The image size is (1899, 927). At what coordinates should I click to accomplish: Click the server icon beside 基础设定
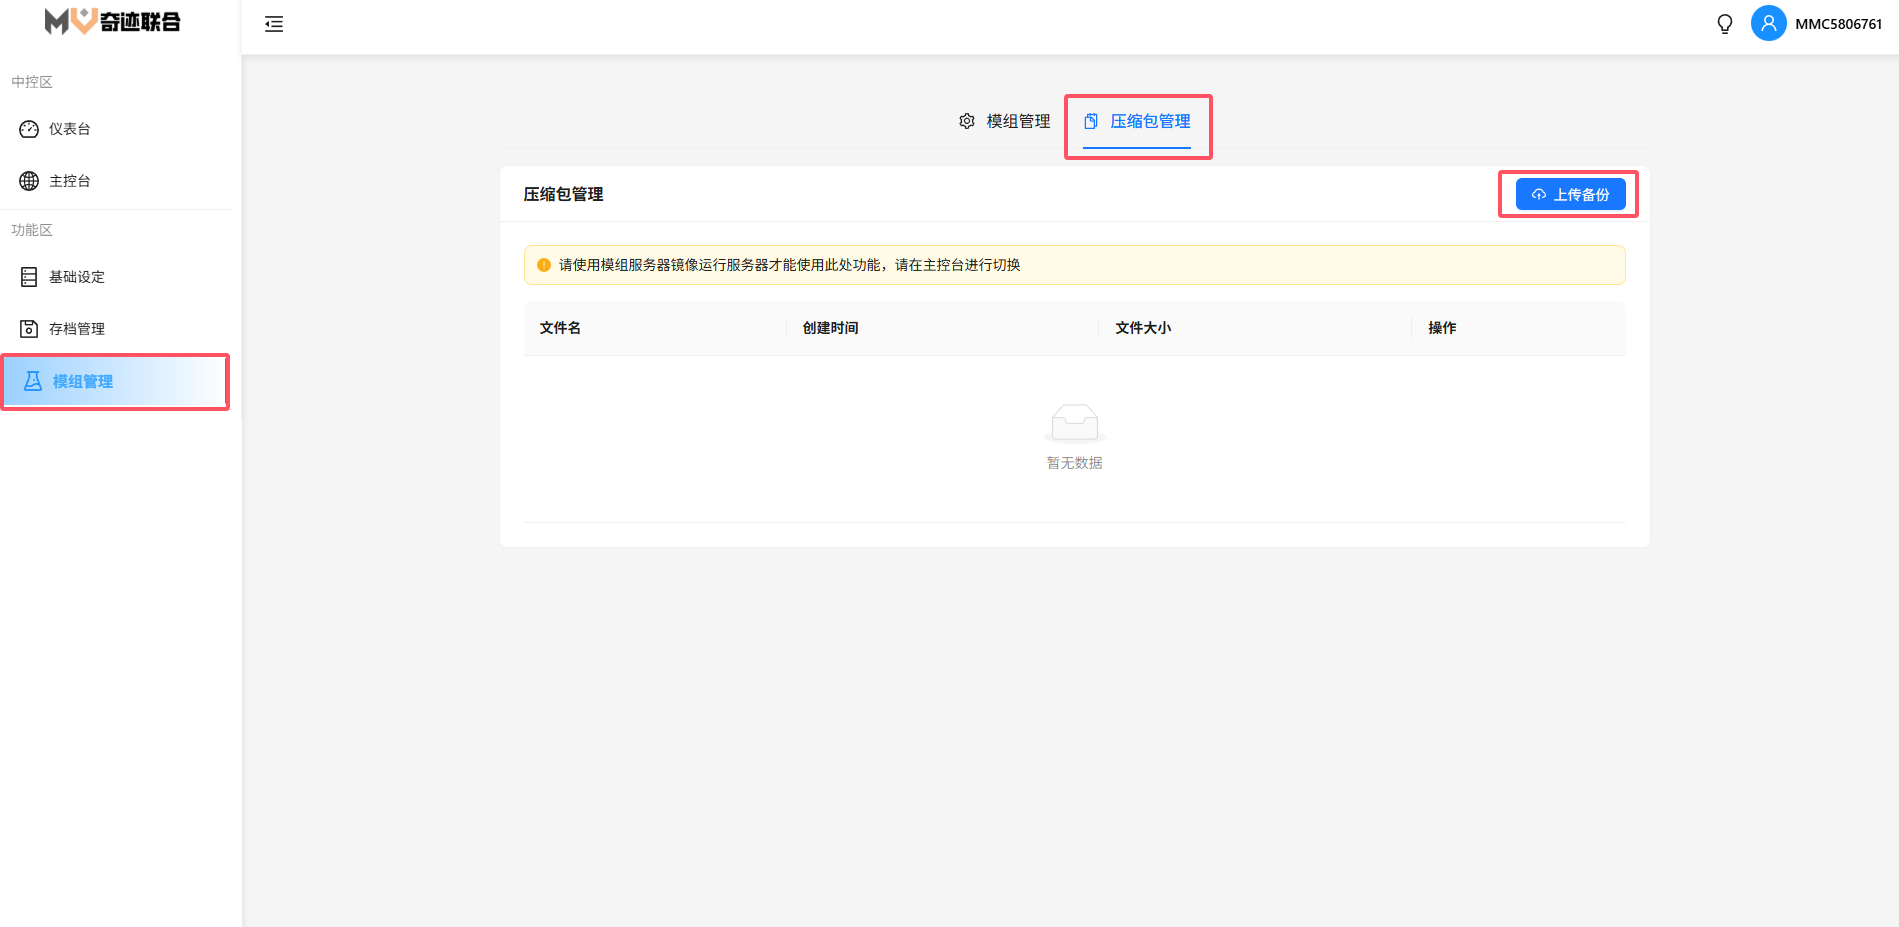(x=29, y=277)
